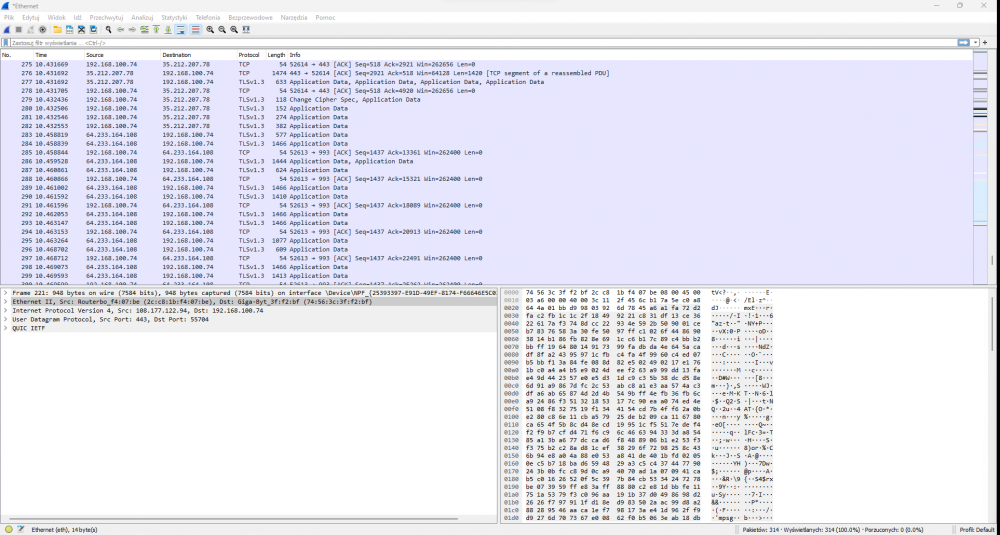Expand Internet Protocol Version 4 details
Screen dimensions: 1000x535
pos(5,310)
